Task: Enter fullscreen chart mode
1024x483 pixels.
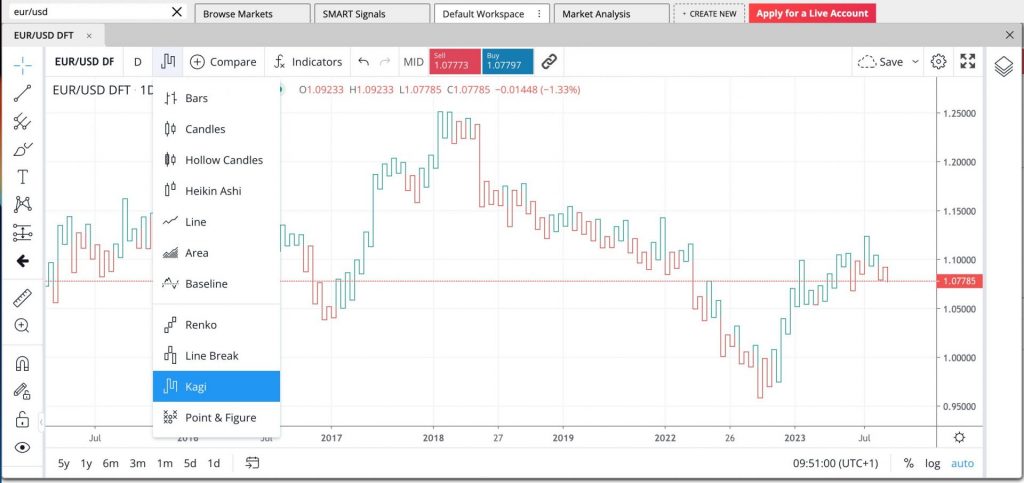Action: click(x=968, y=62)
